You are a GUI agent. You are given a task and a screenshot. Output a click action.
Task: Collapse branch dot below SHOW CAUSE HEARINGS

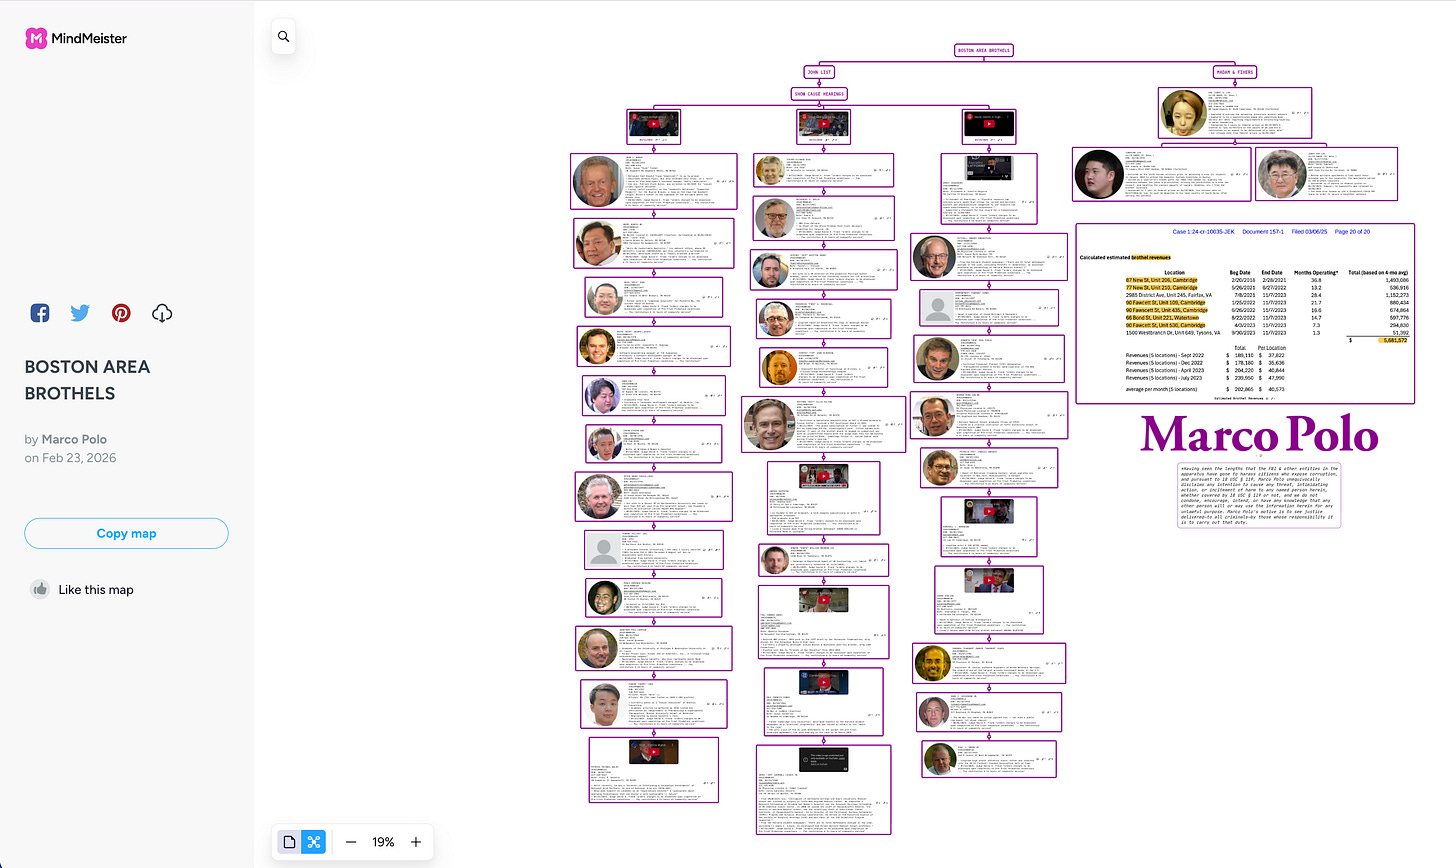(819, 103)
